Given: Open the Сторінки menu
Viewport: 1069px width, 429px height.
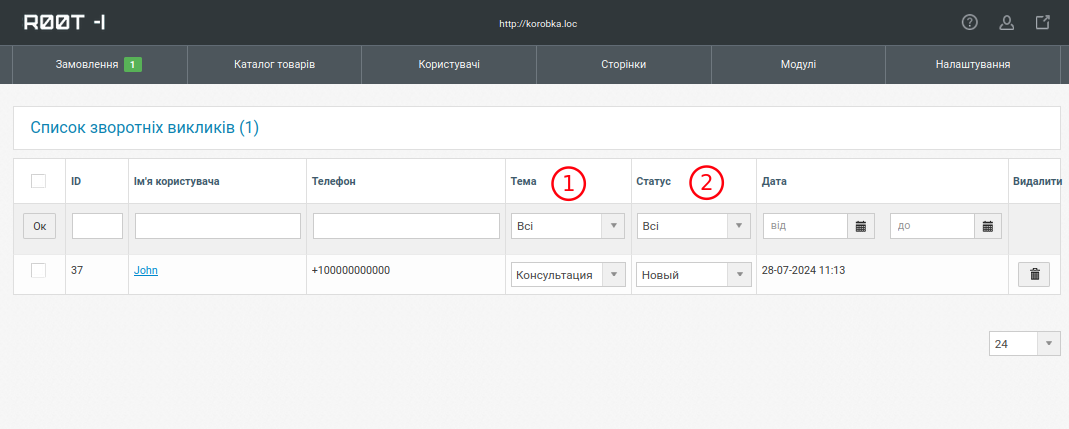Looking at the screenshot, I should (623, 65).
